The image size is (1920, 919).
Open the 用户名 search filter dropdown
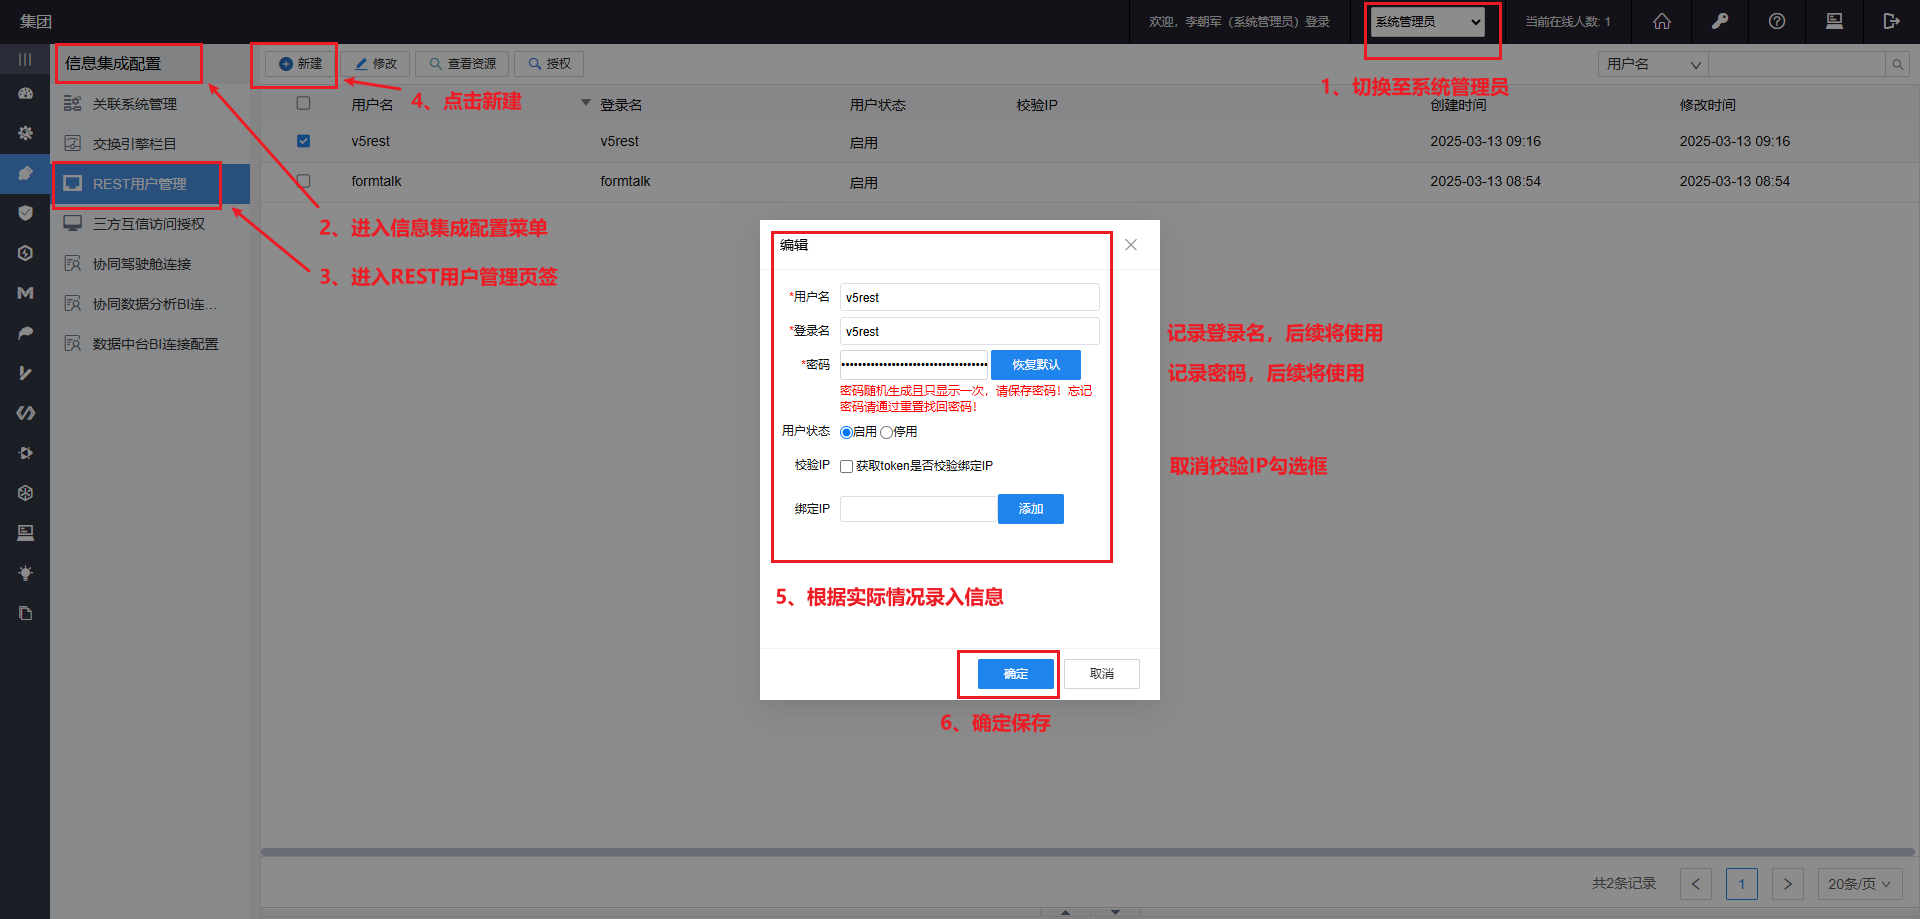click(1653, 64)
